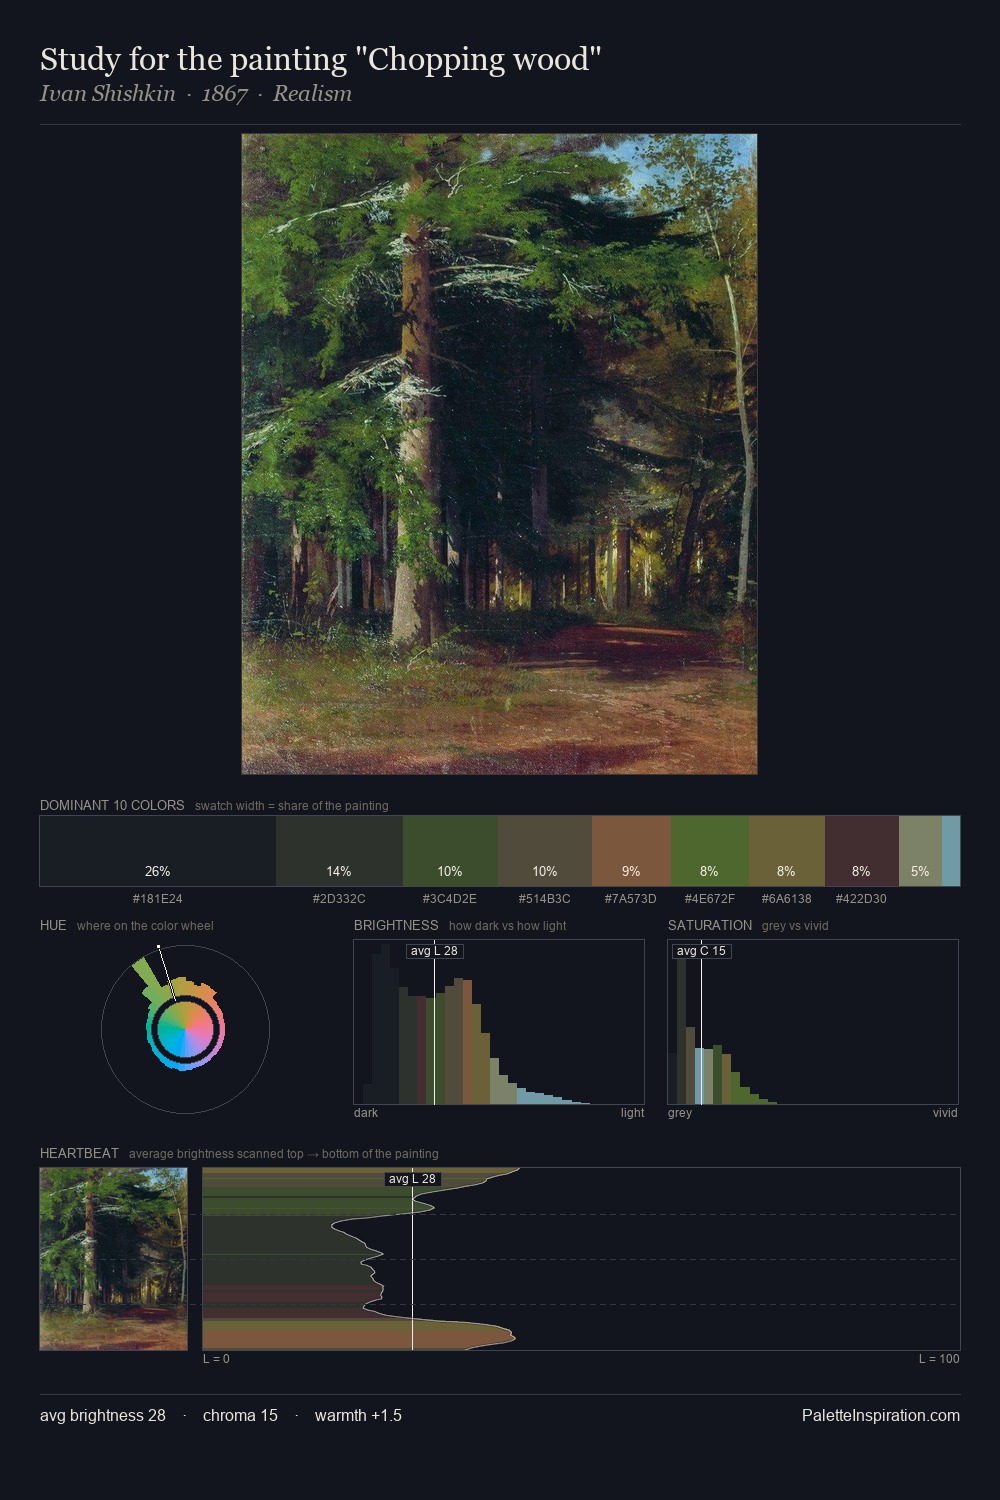Click the HUE section heading
Screen dimensions: 1000x1500
pos(53,925)
